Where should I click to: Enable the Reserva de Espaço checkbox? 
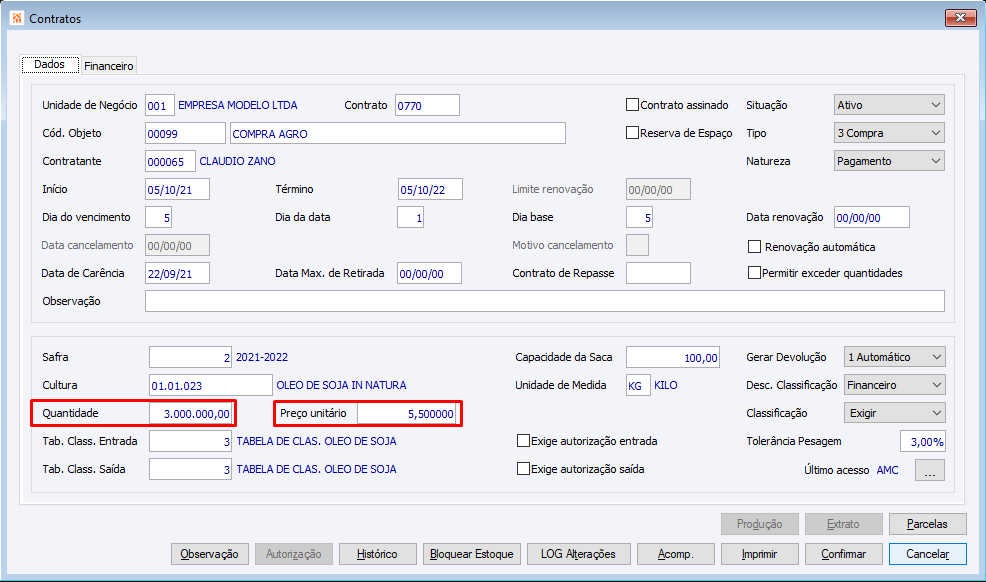(x=632, y=133)
